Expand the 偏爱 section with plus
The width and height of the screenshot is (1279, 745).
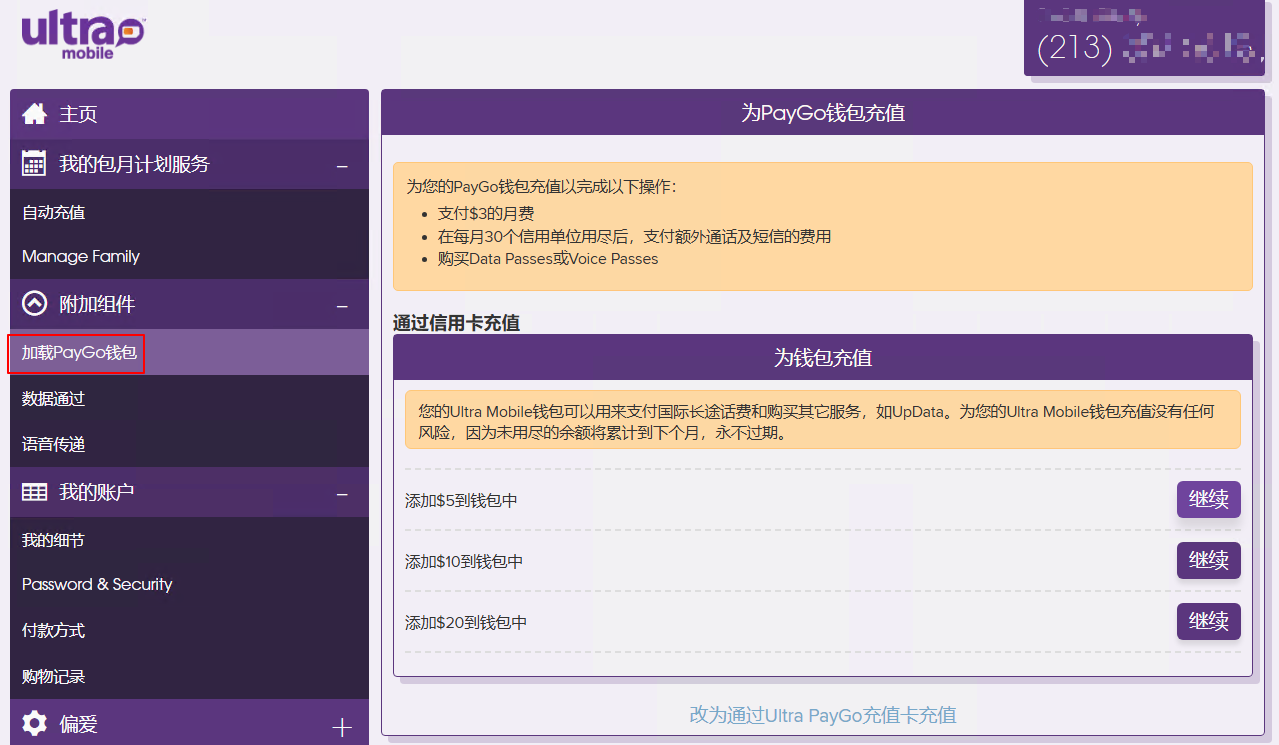coord(342,727)
